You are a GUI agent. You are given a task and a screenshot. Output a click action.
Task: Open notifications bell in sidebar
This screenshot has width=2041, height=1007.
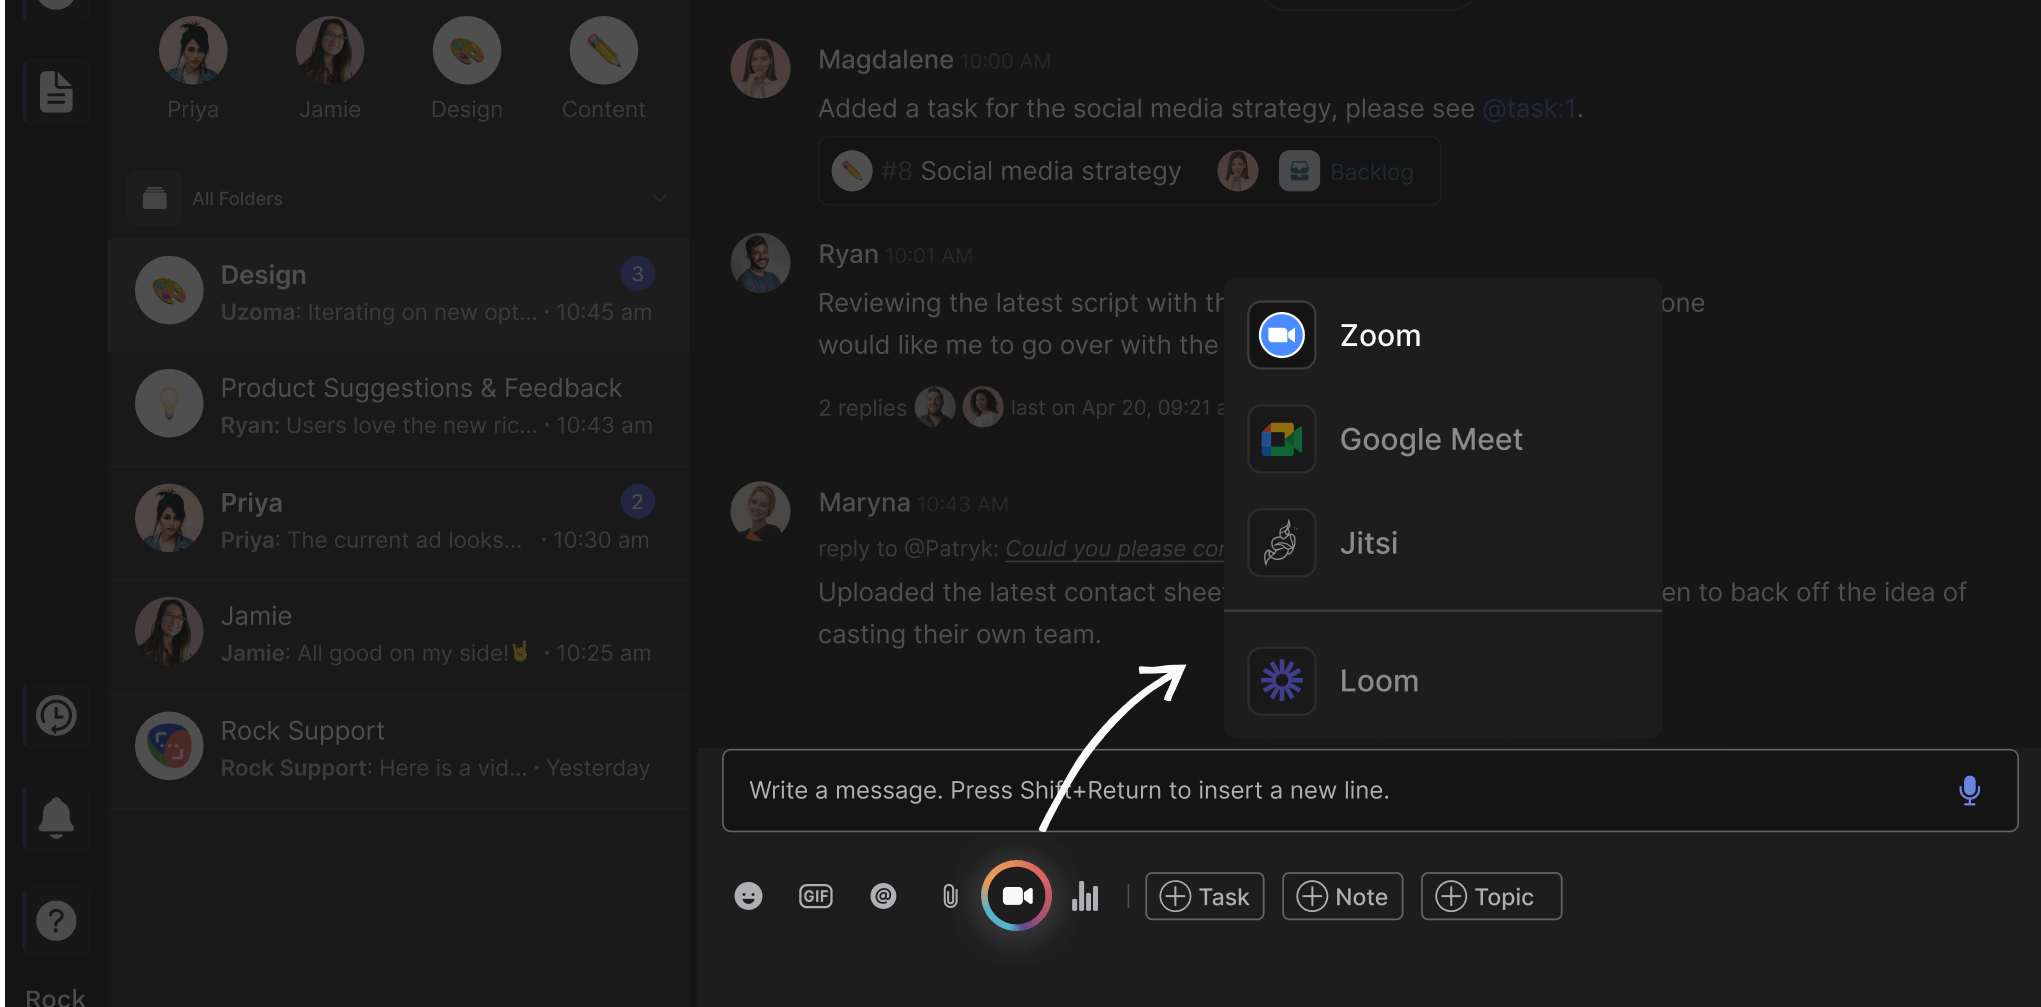tap(56, 818)
